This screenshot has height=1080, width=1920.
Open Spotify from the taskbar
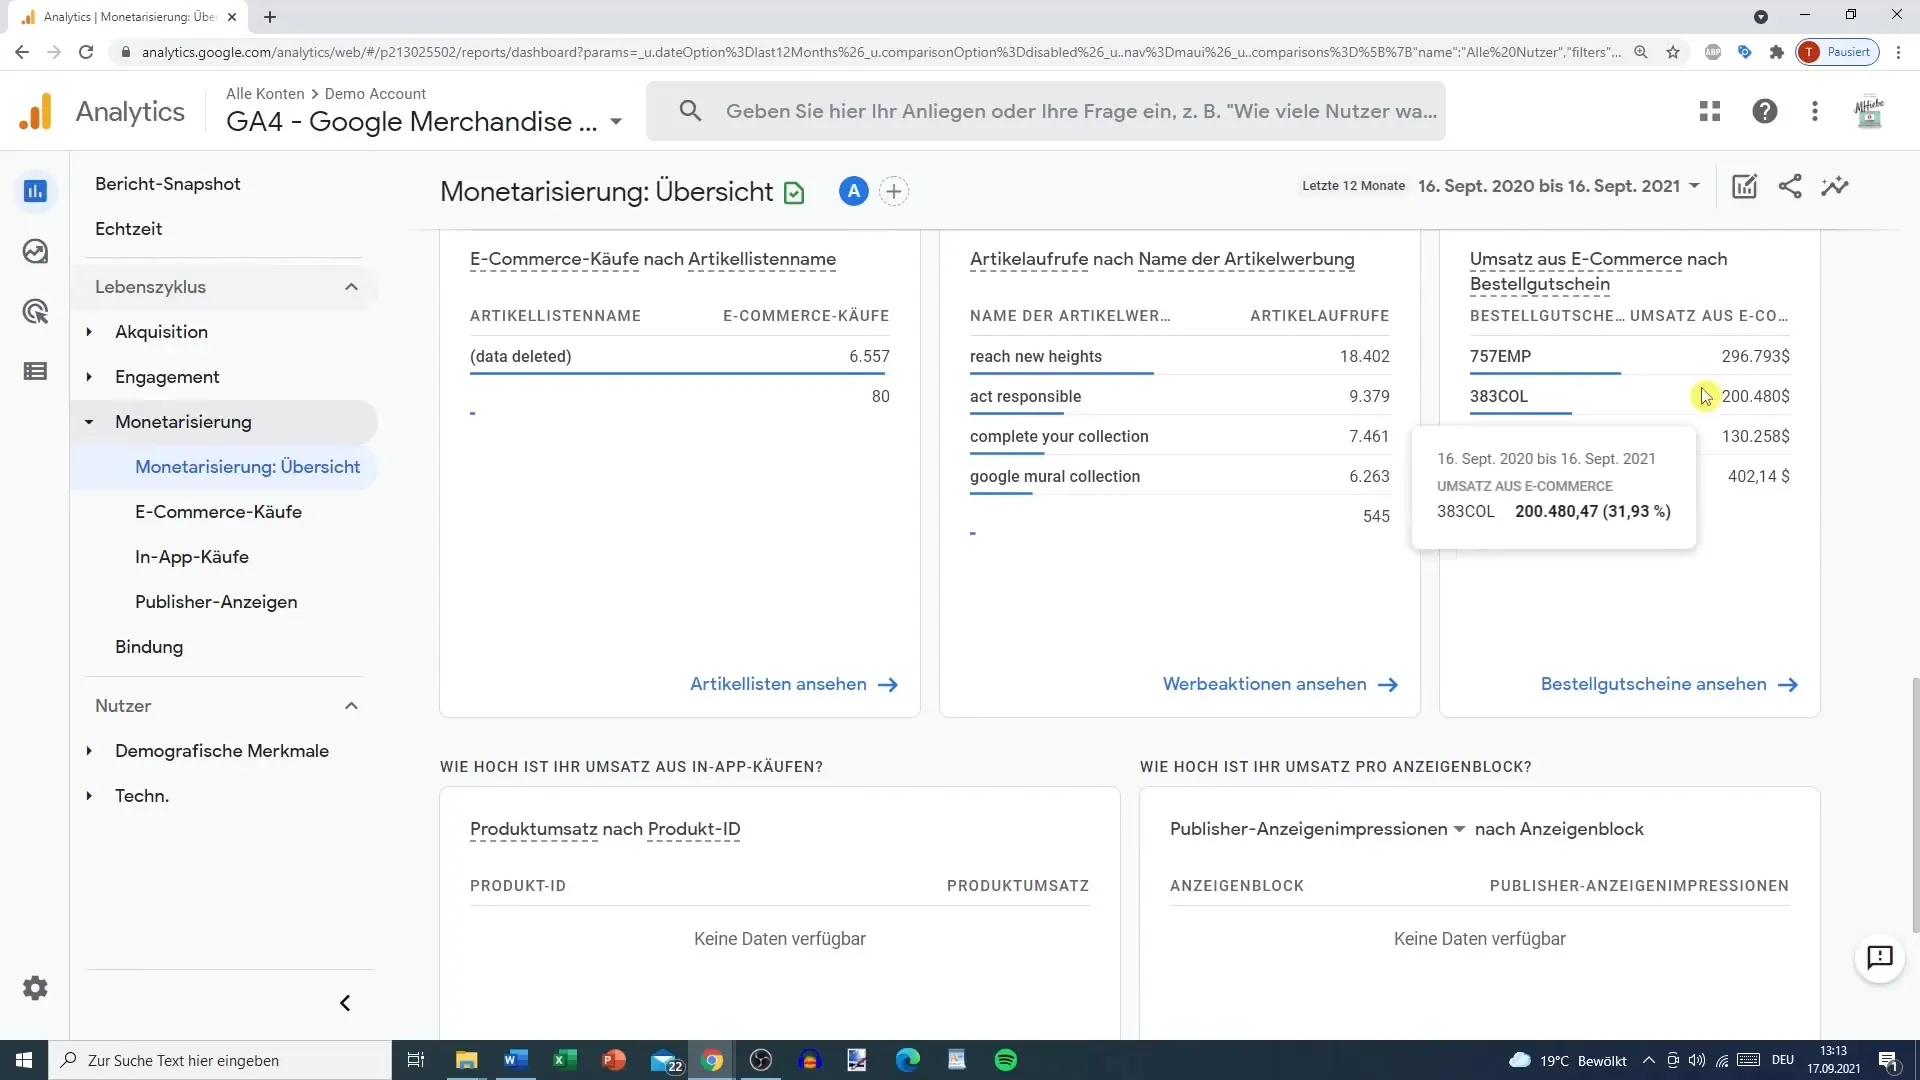(x=1006, y=1060)
